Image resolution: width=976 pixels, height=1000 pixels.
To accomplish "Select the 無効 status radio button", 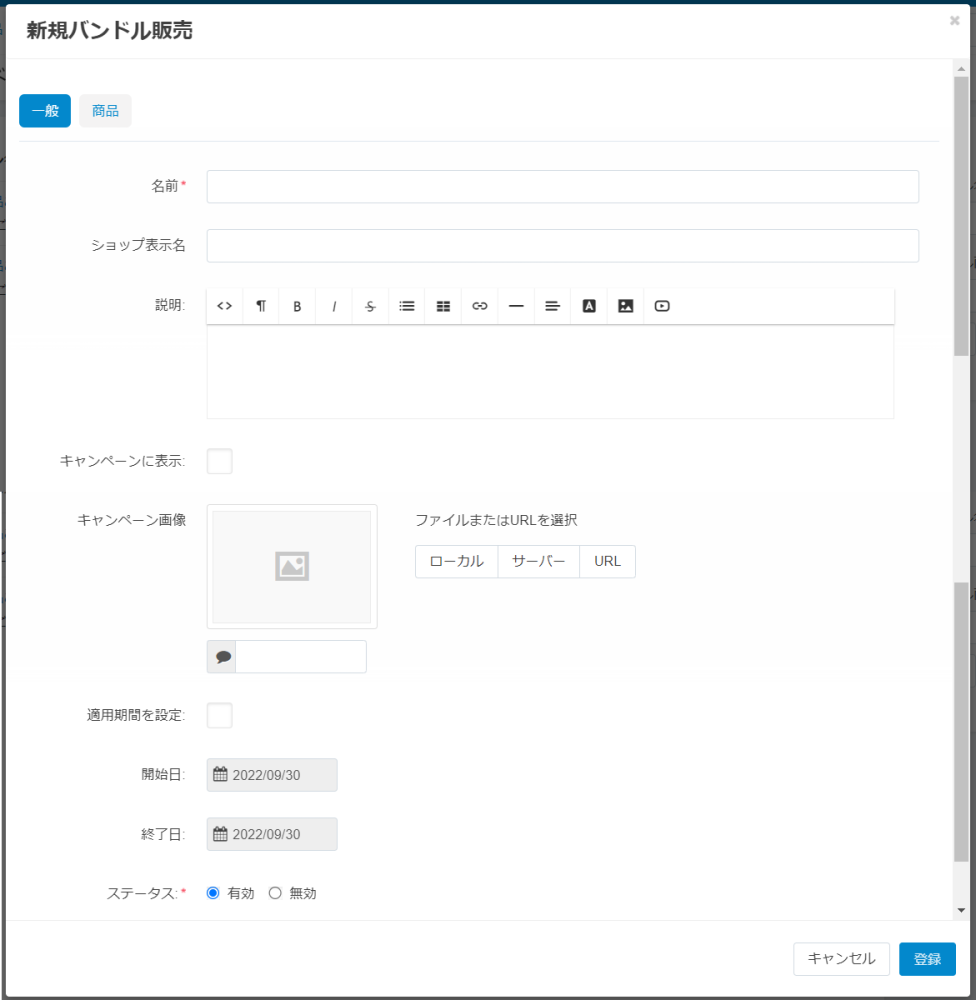I will (275, 893).
